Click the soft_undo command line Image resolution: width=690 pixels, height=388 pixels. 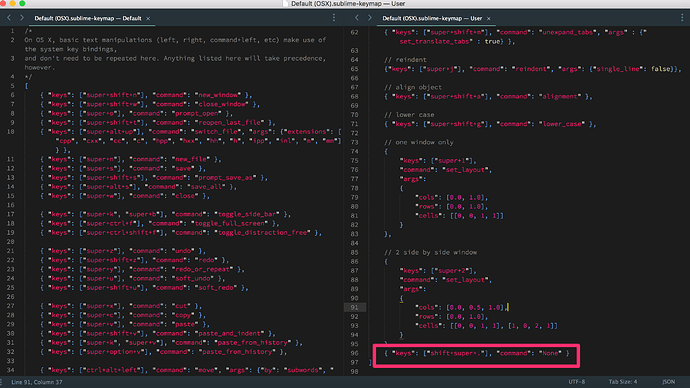[132, 278]
